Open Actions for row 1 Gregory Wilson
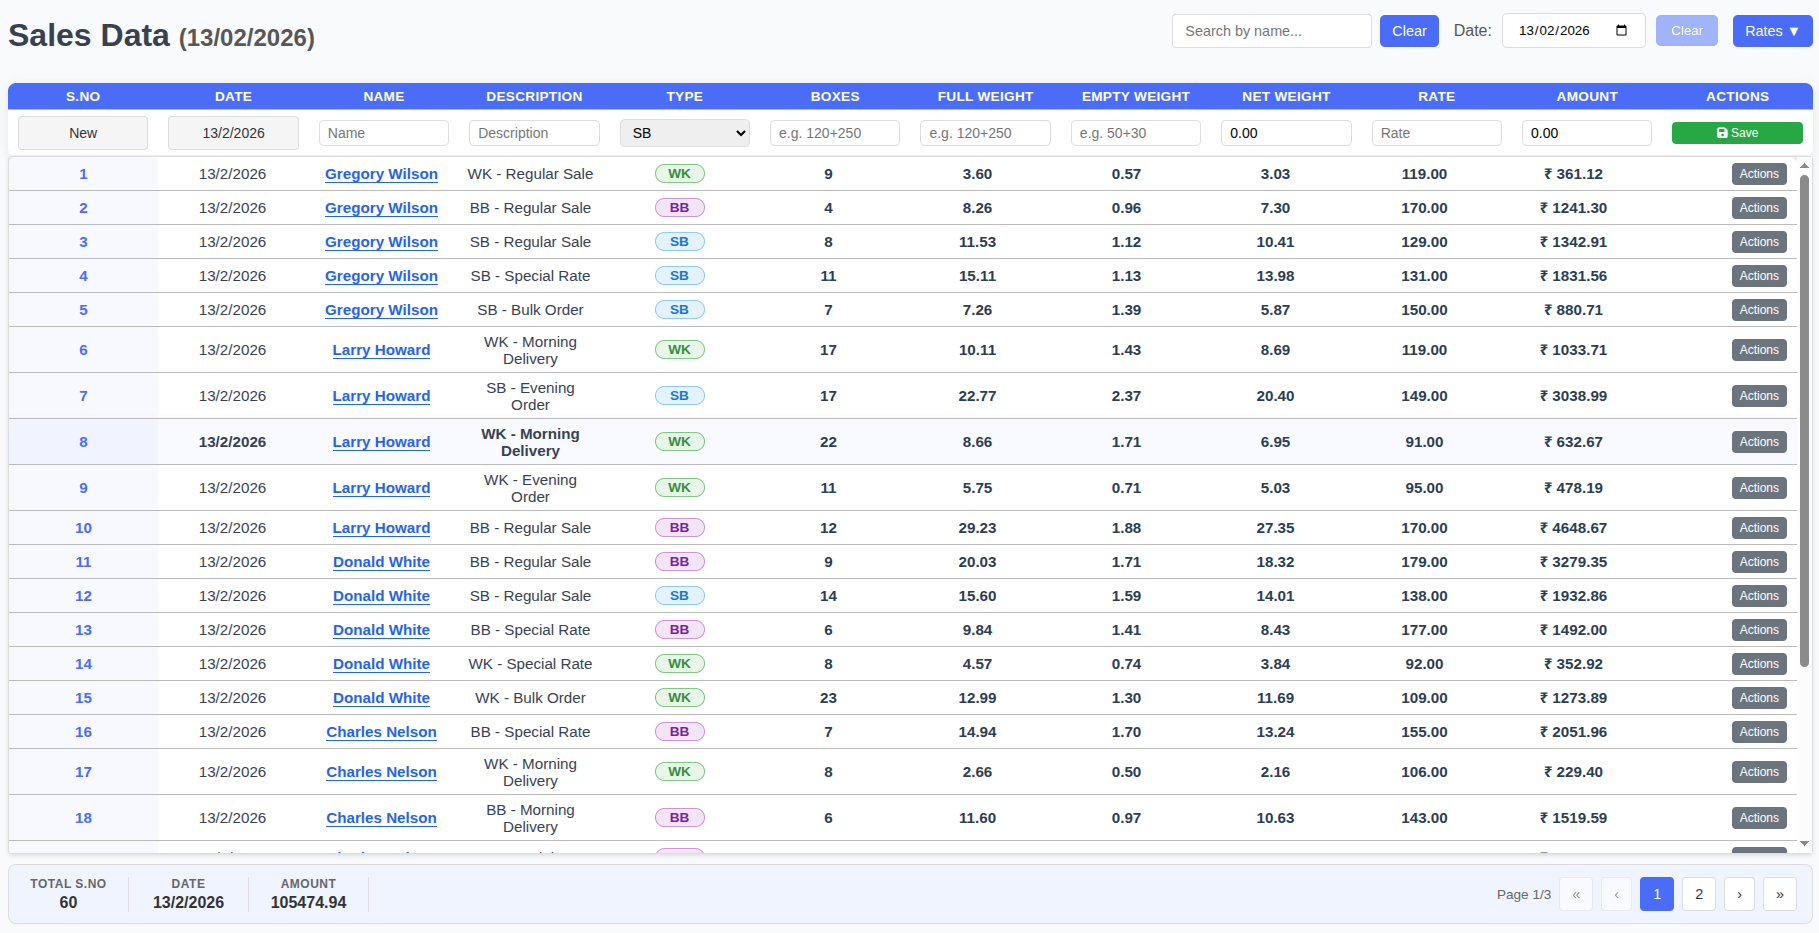The image size is (1819, 933). (1759, 174)
